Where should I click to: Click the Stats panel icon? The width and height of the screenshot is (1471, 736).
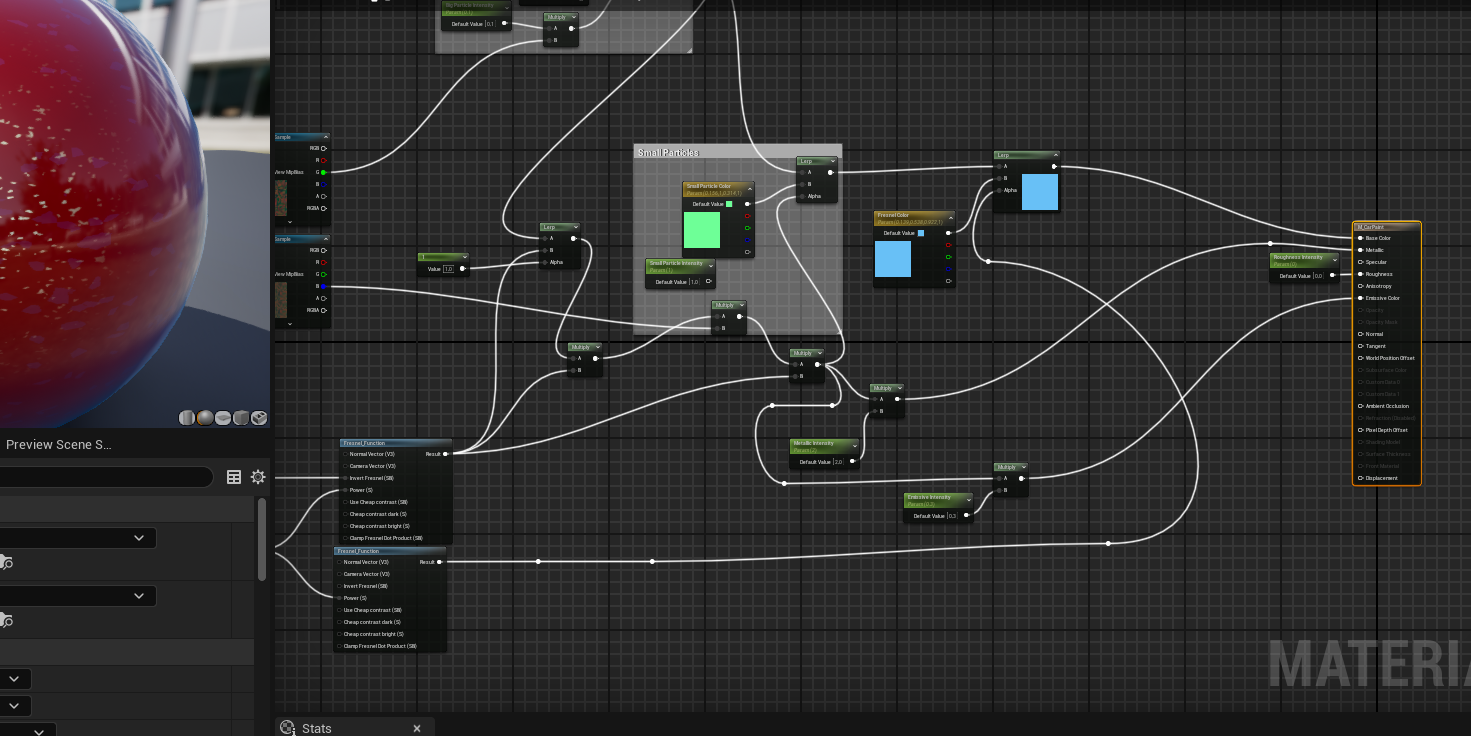coord(288,728)
